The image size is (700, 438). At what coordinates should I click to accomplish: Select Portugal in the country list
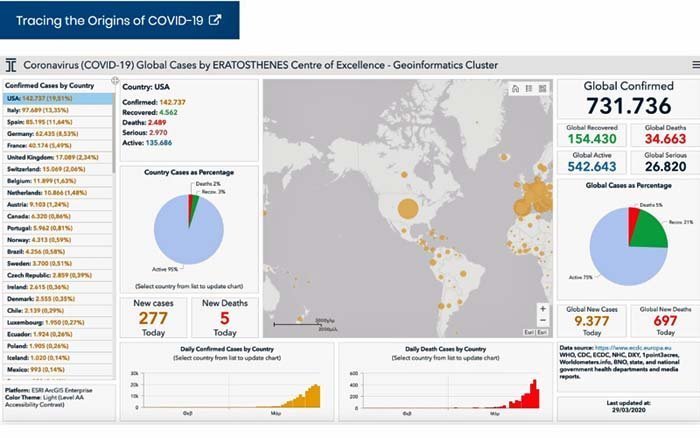click(x=58, y=228)
